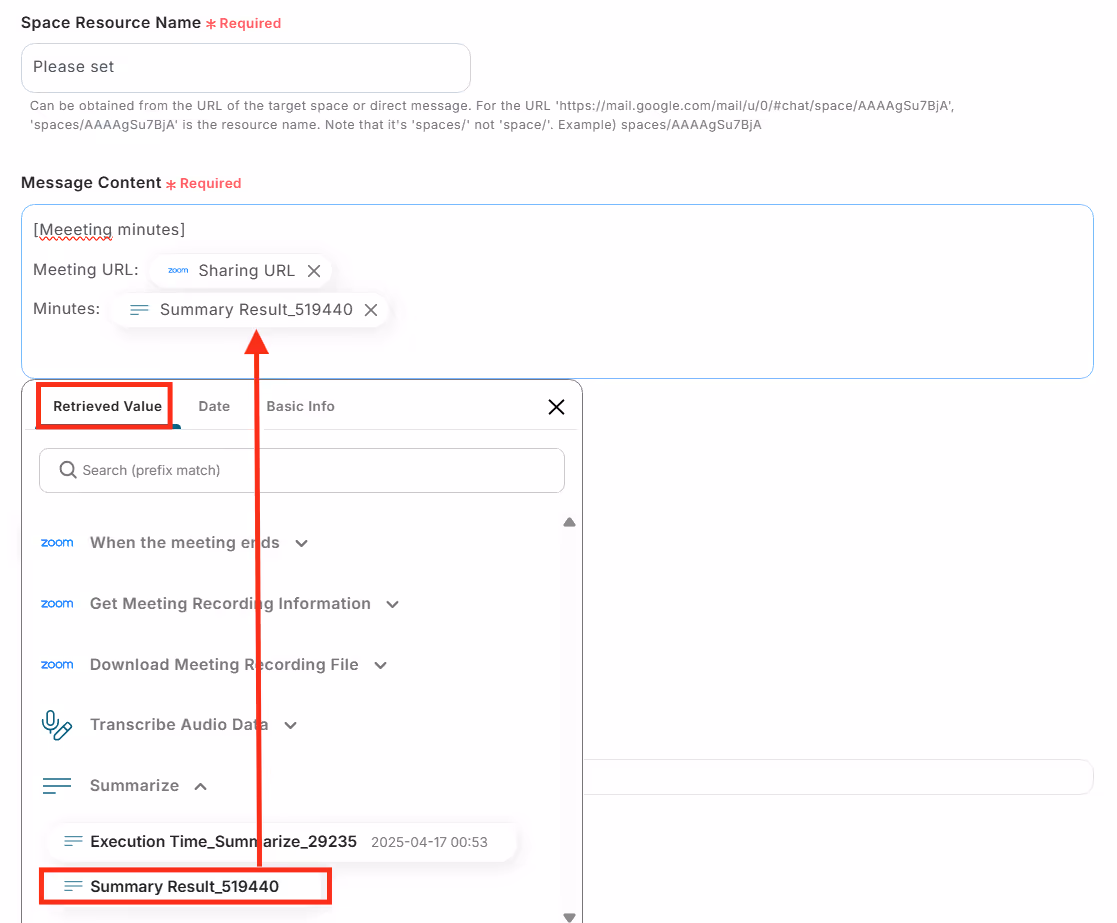Click the Summarize section label
The height and width of the screenshot is (923, 1117).
coord(135,786)
